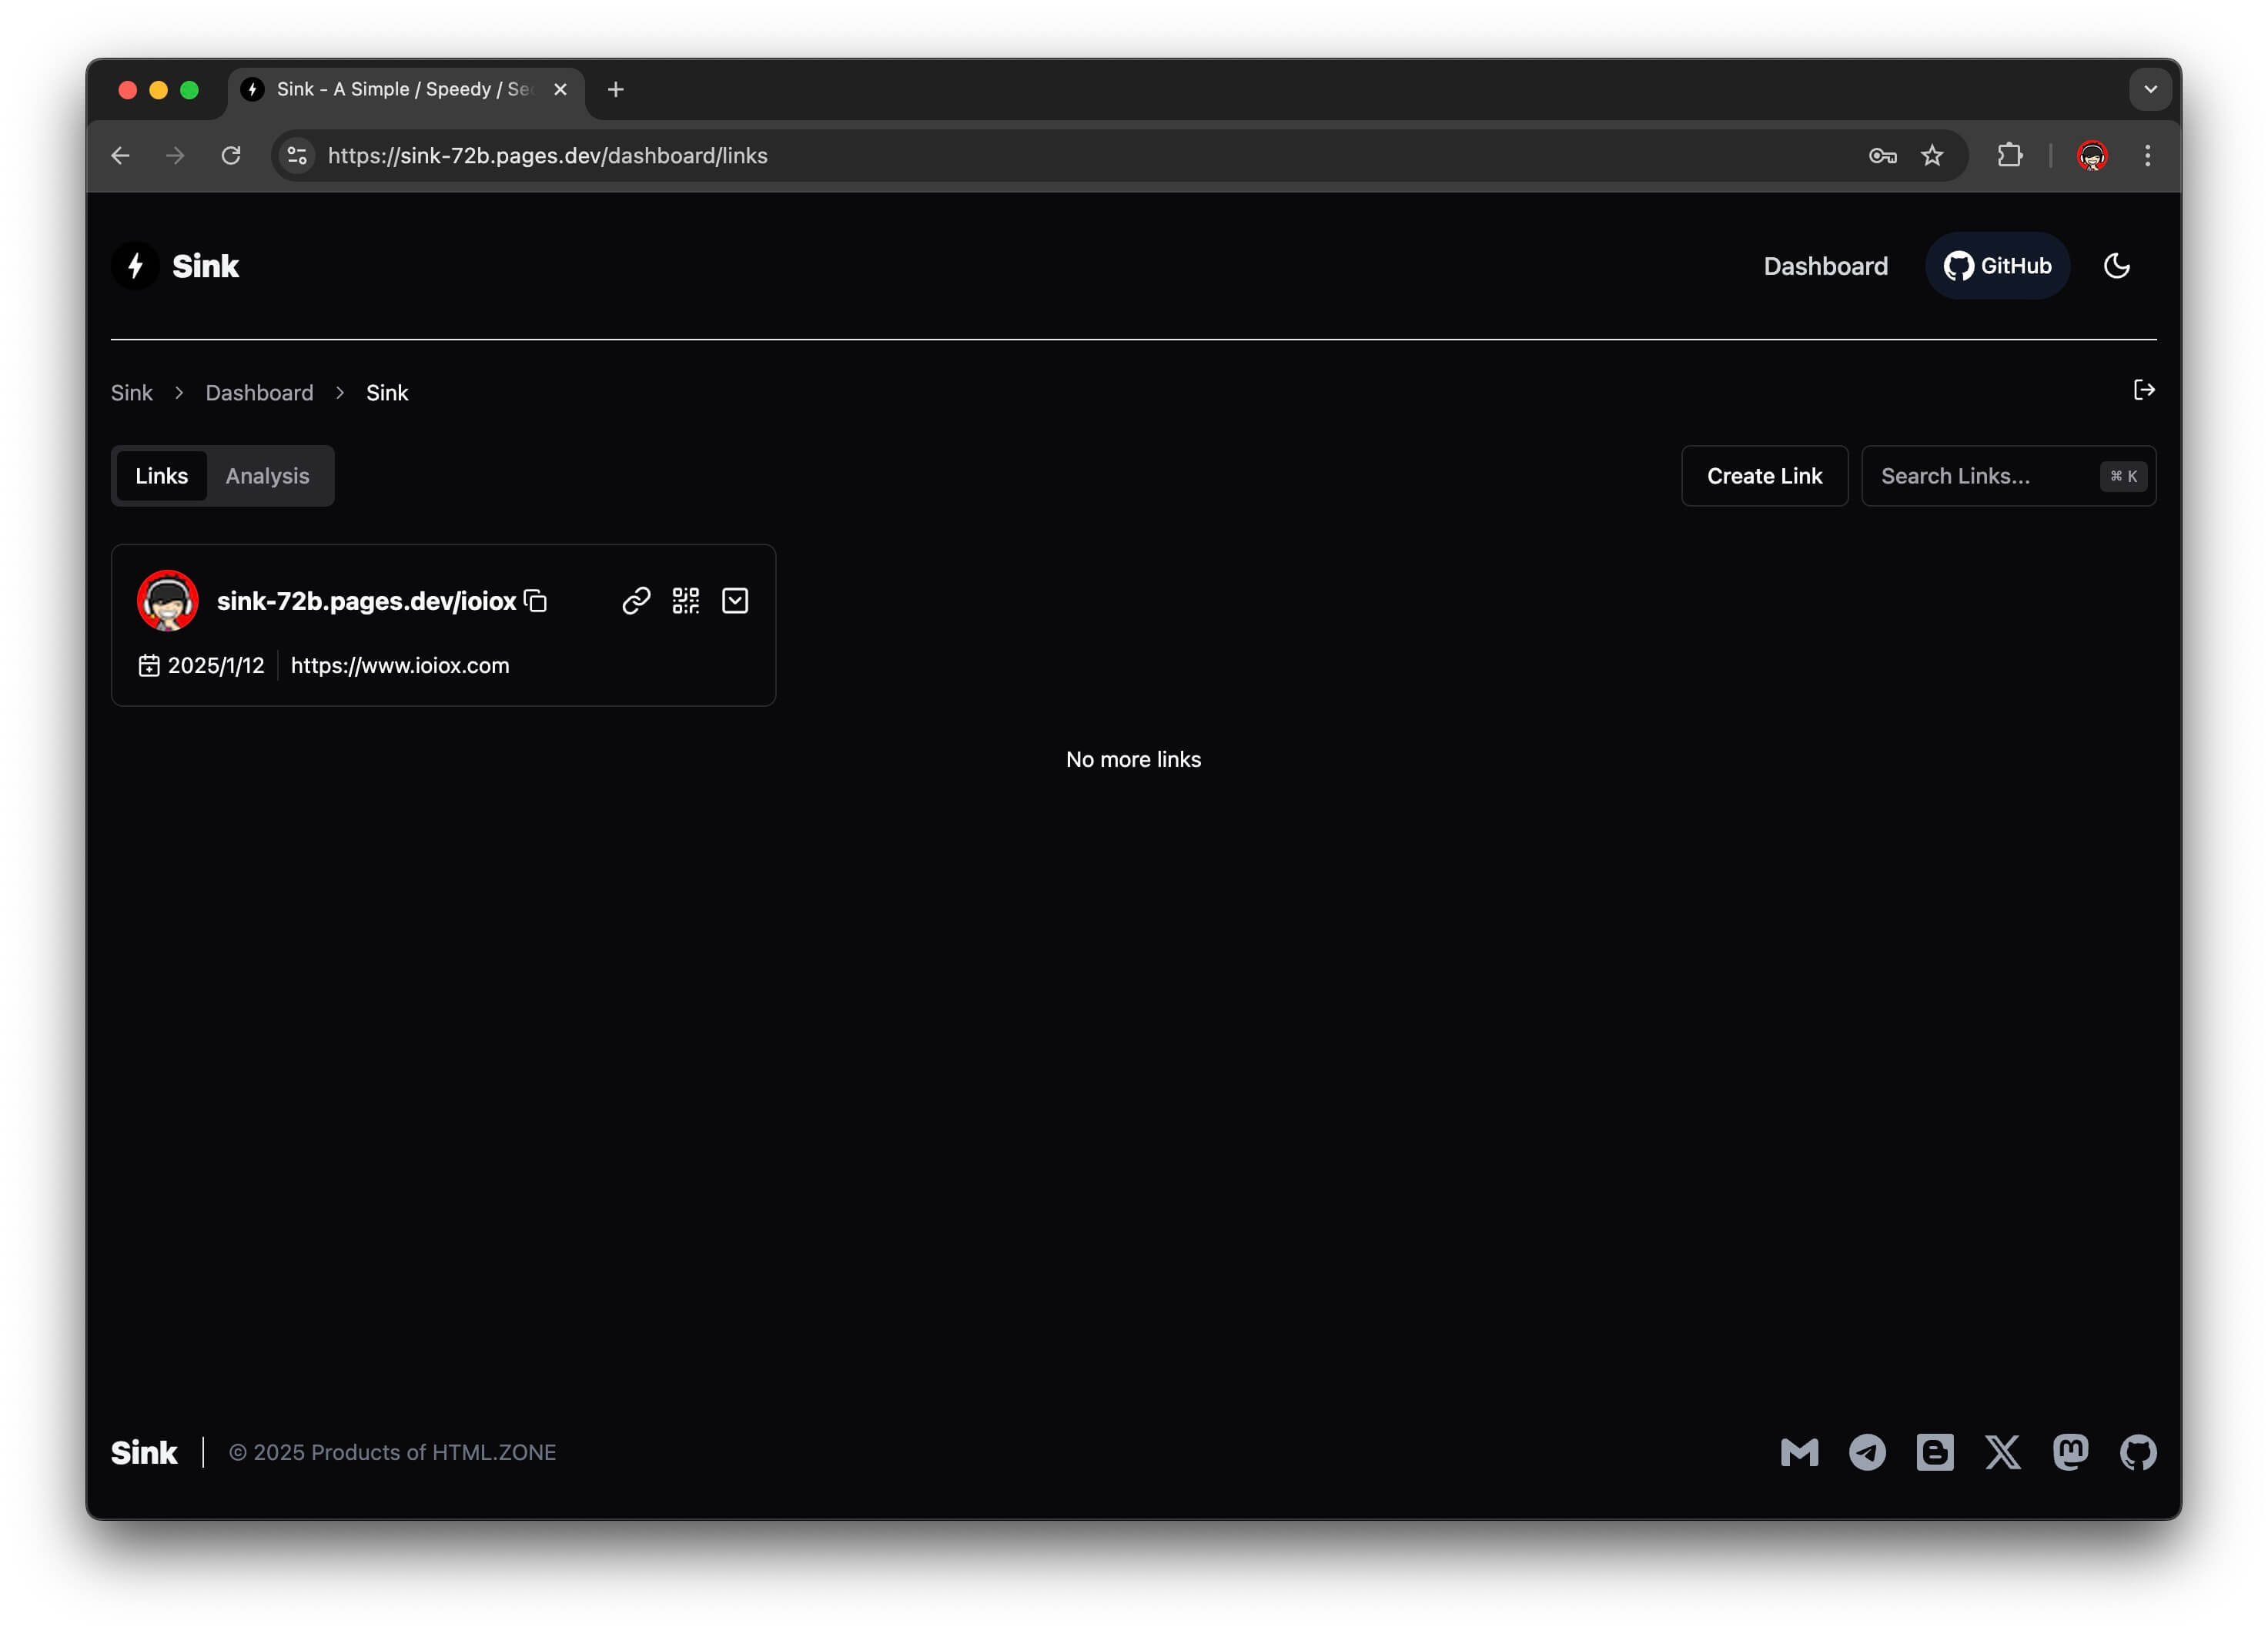Open the GitHub icon in footer

click(x=2138, y=1452)
